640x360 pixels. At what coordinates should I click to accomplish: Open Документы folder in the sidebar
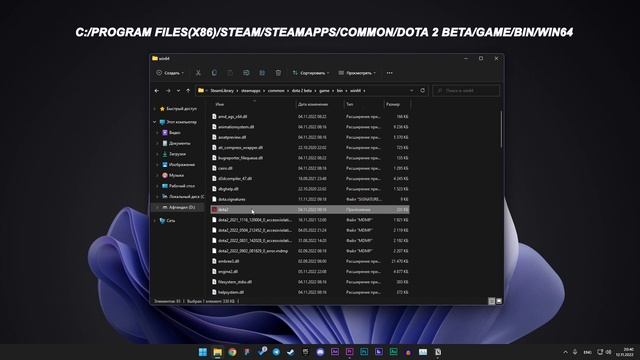tap(176, 143)
